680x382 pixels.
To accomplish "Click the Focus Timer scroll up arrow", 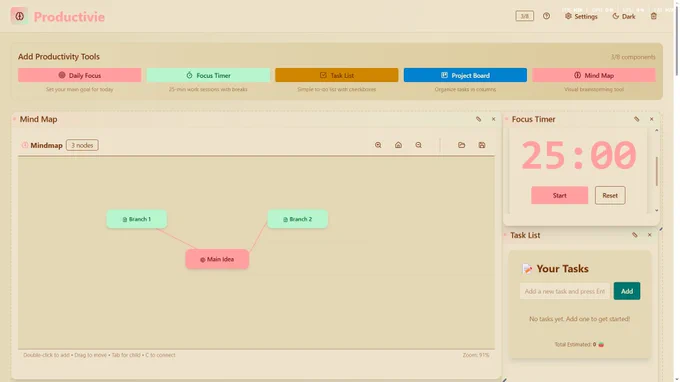I will tap(657, 130).
